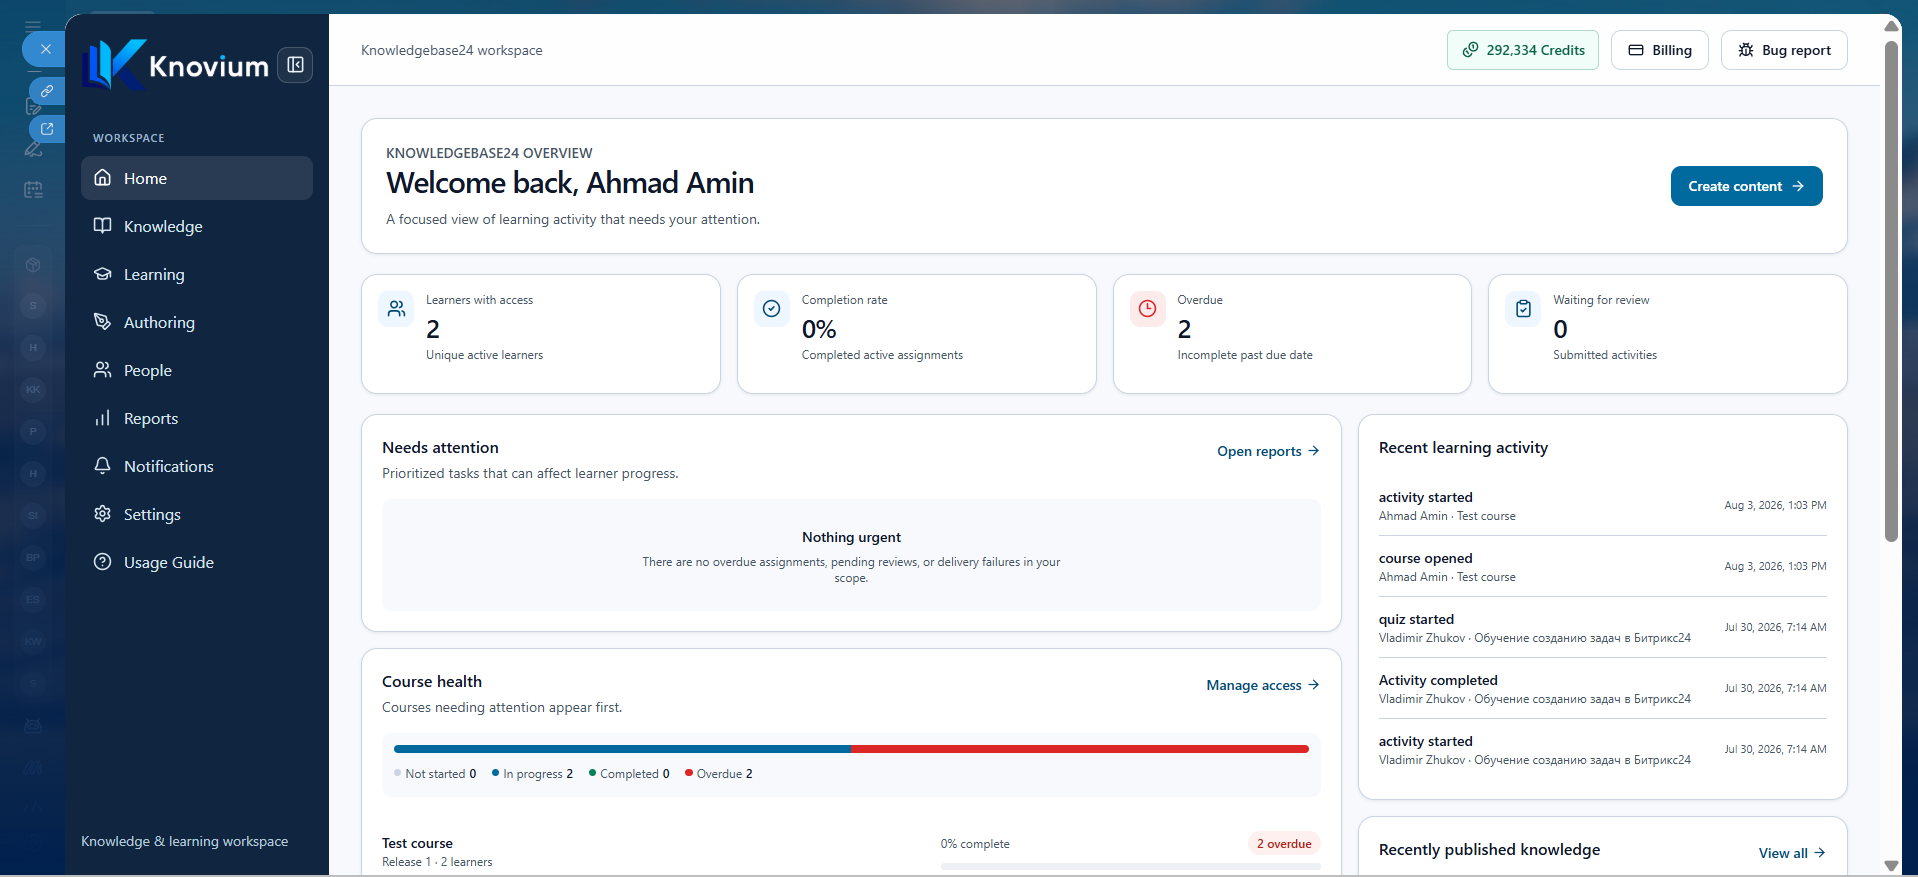This screenshot has height=877, width=1918.
Task: Click the blue external-open icon on left strip
Action: pos(47,129)
